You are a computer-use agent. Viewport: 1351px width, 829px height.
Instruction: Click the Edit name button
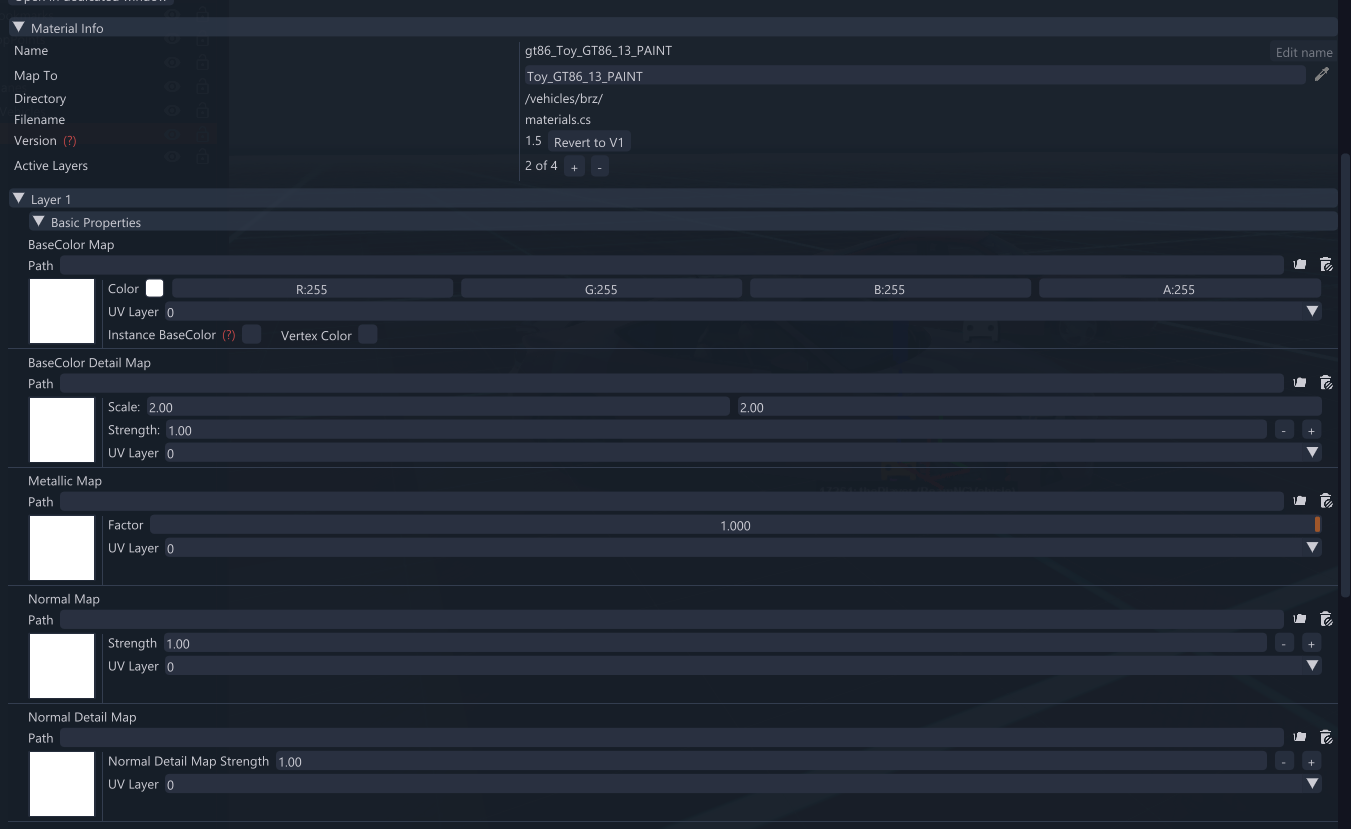(x=1304, y=52)
